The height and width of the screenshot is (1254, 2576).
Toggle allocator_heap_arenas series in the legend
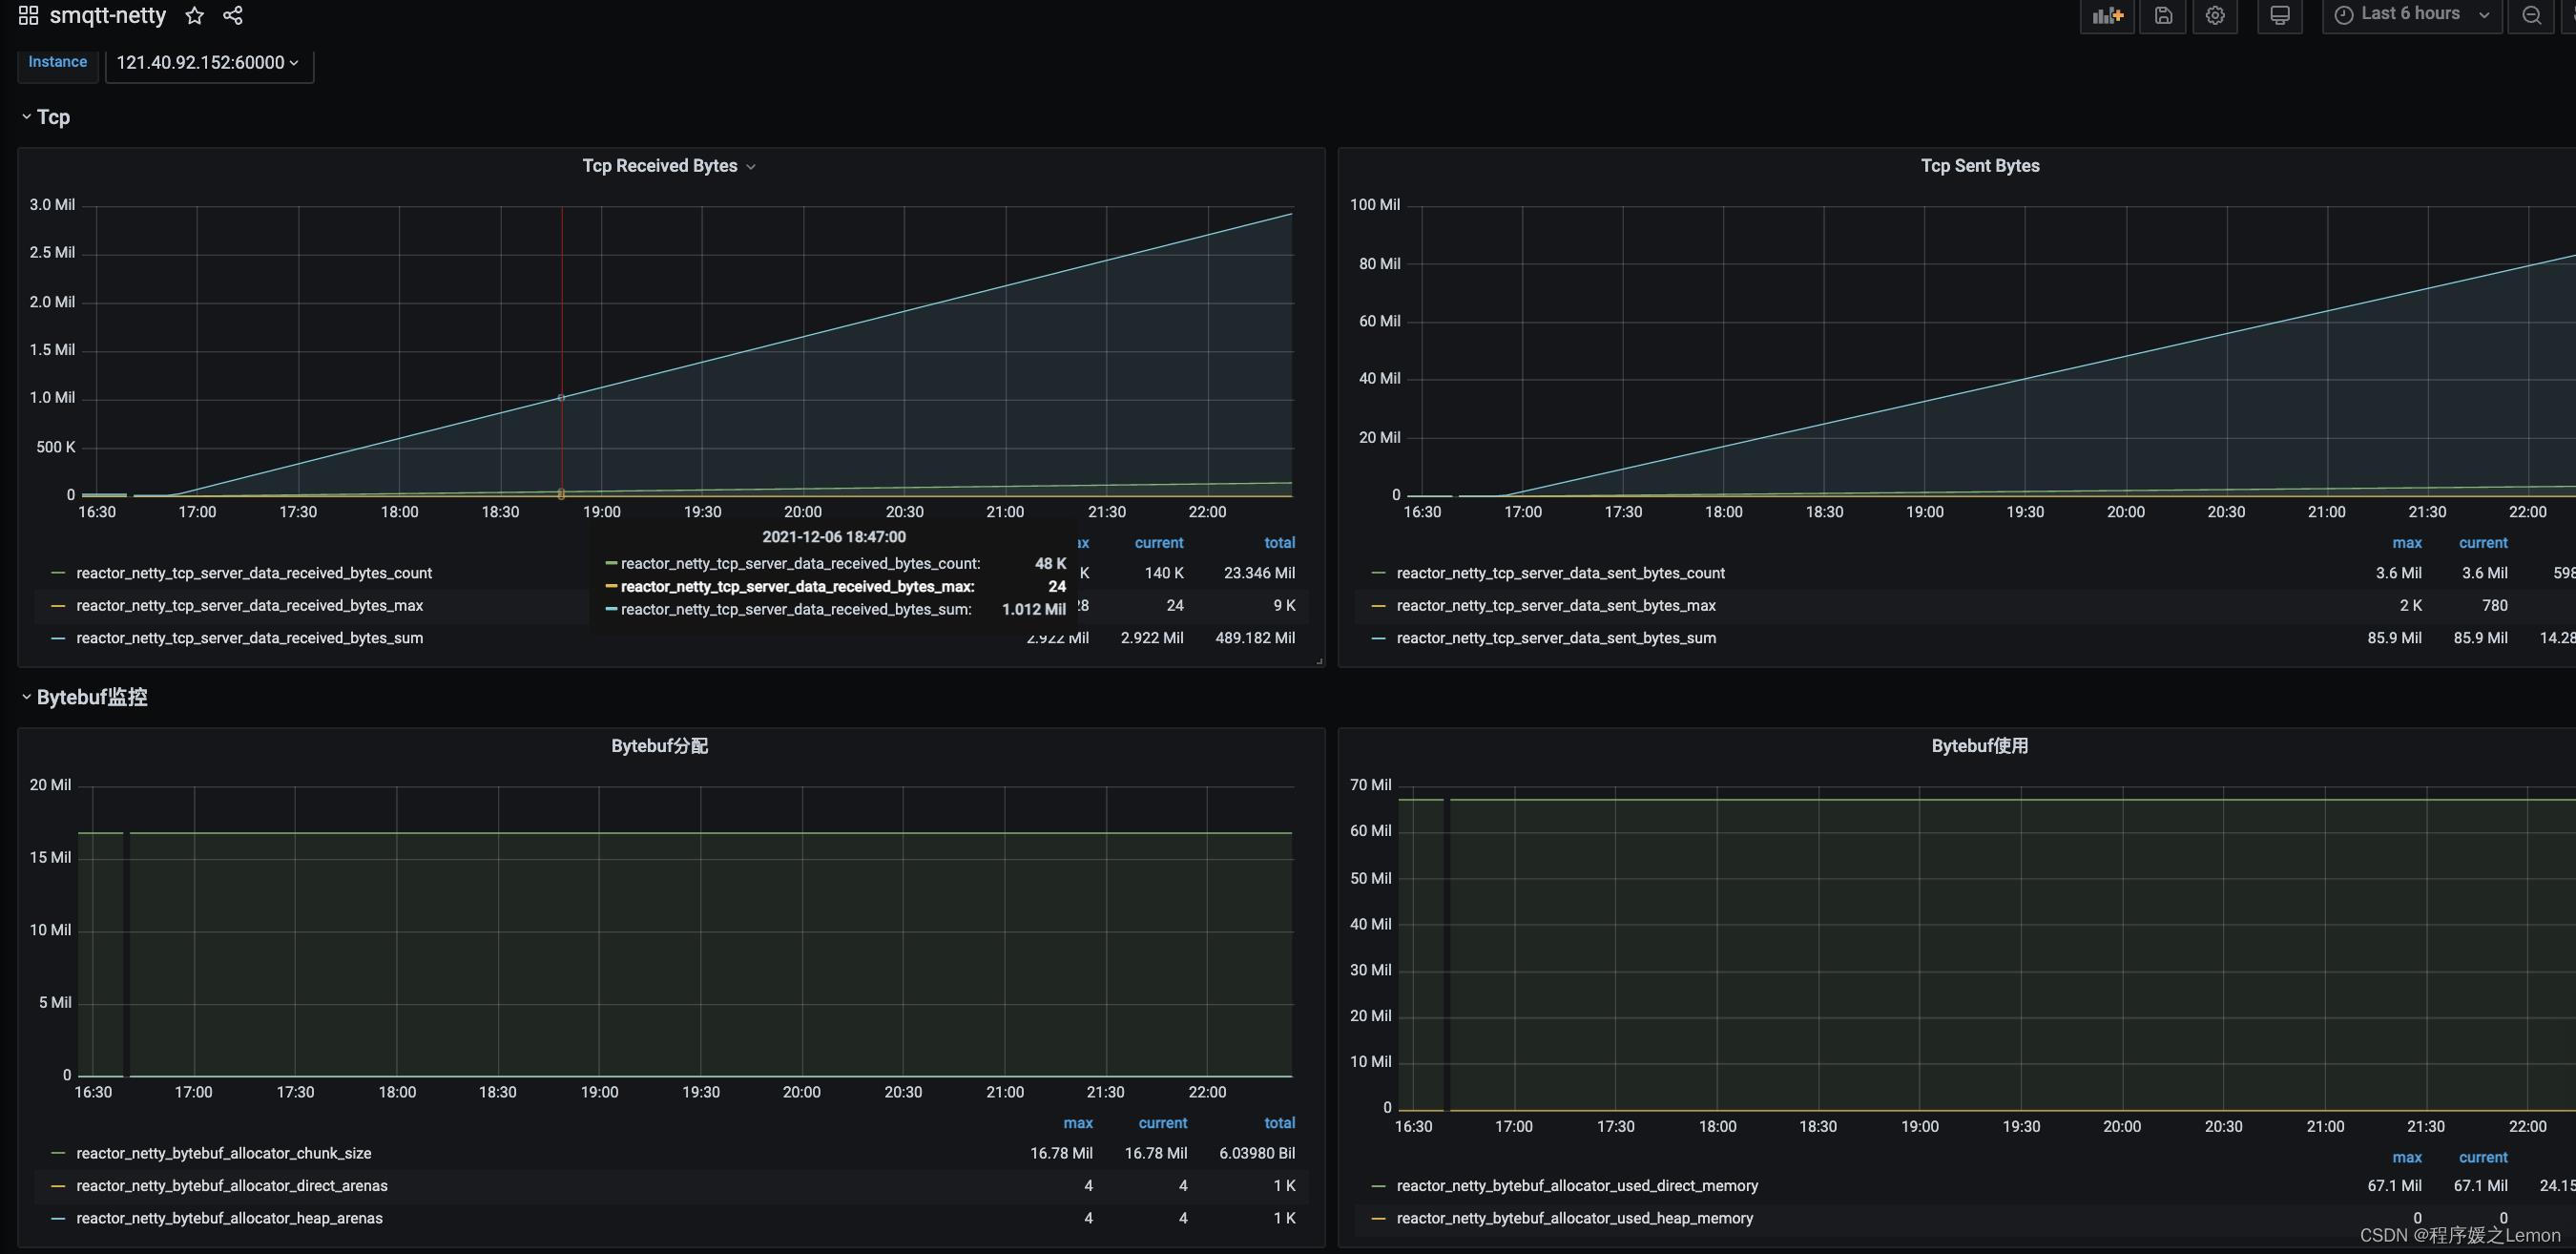[230, 1219]
